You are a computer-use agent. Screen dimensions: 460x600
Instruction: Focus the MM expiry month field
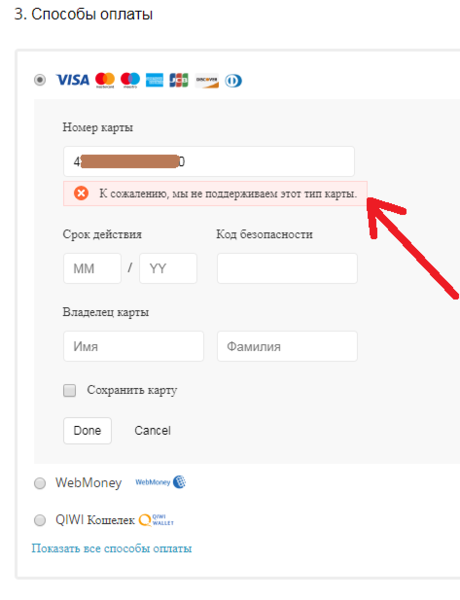(x=92, y=268)
